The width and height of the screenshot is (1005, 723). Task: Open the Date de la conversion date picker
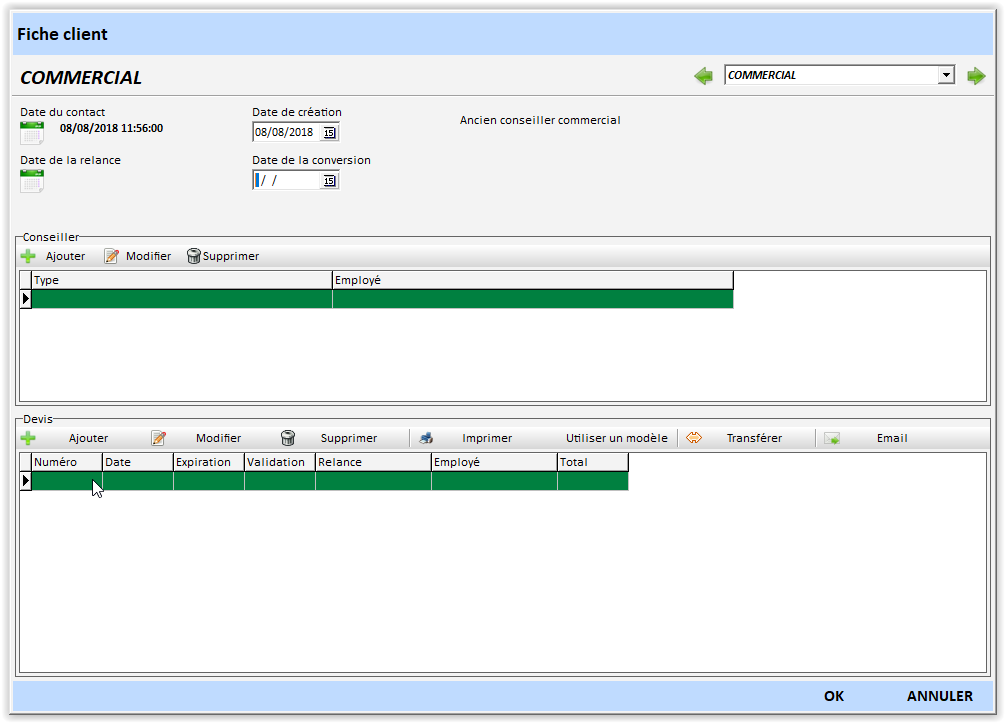click(x=329, y=181)
